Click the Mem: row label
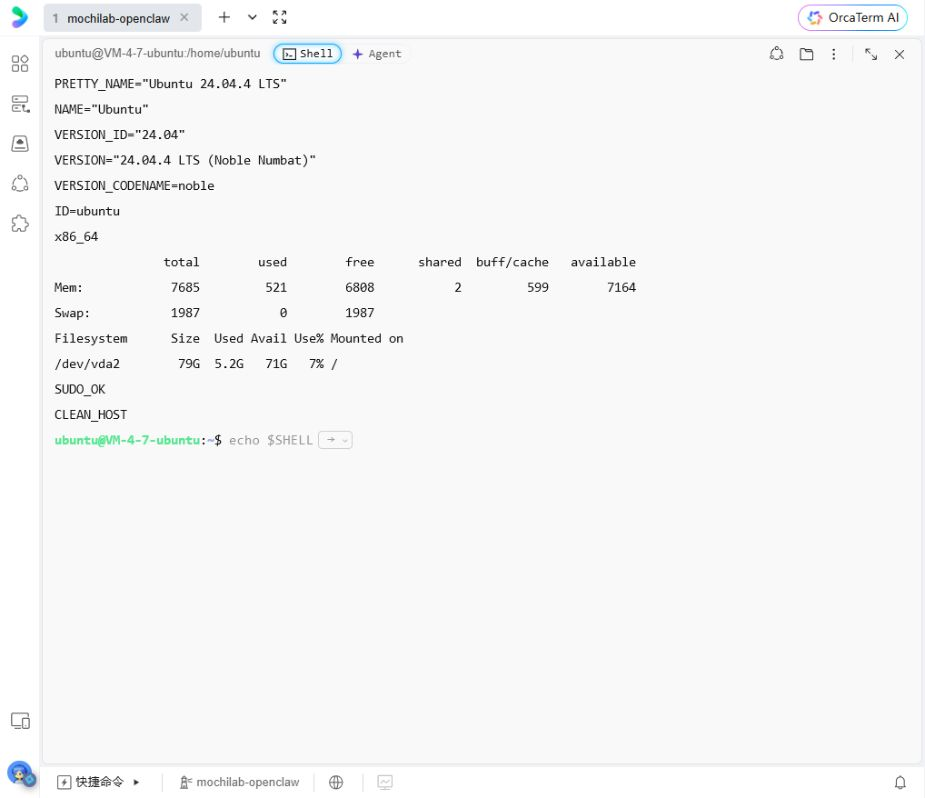925x798 pixels. pos(68,287)
